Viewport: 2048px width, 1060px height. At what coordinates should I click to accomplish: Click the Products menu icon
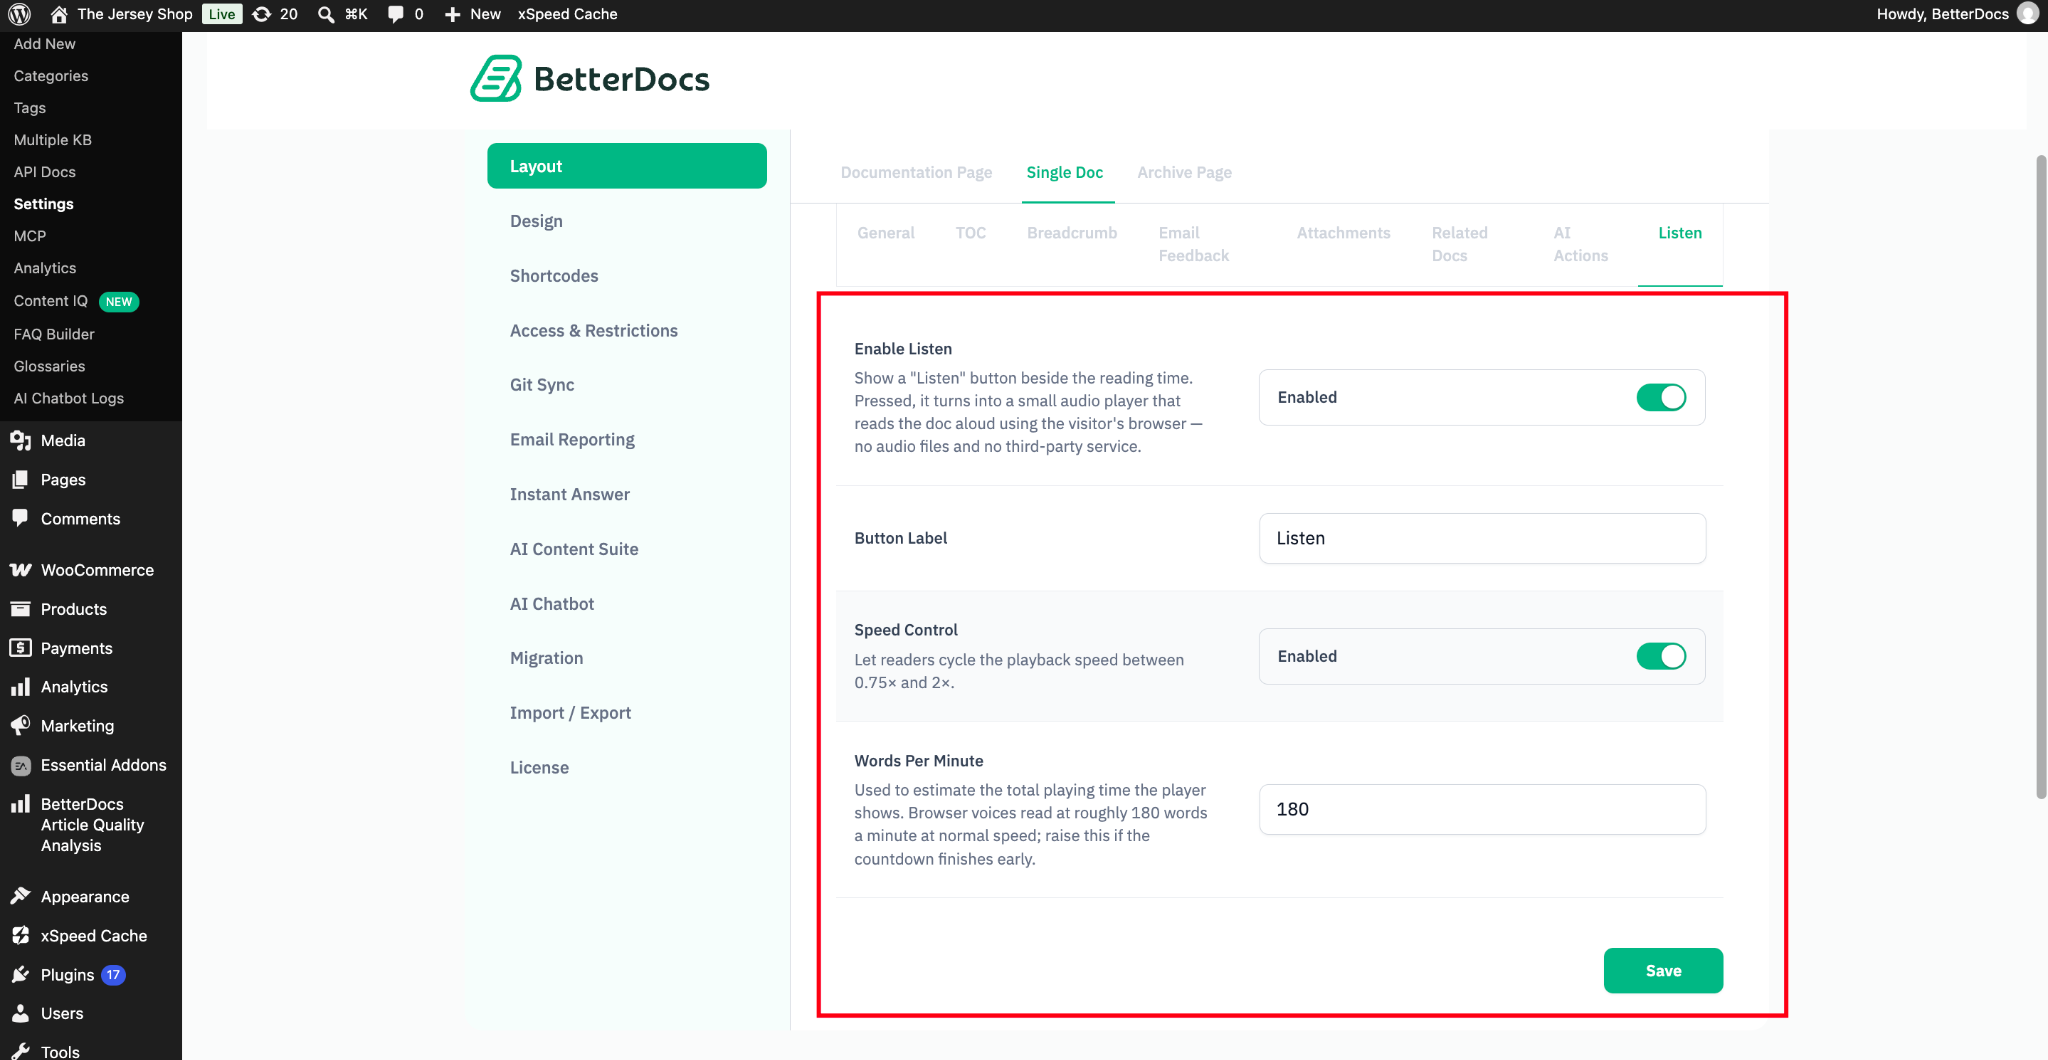coord(20,609)
